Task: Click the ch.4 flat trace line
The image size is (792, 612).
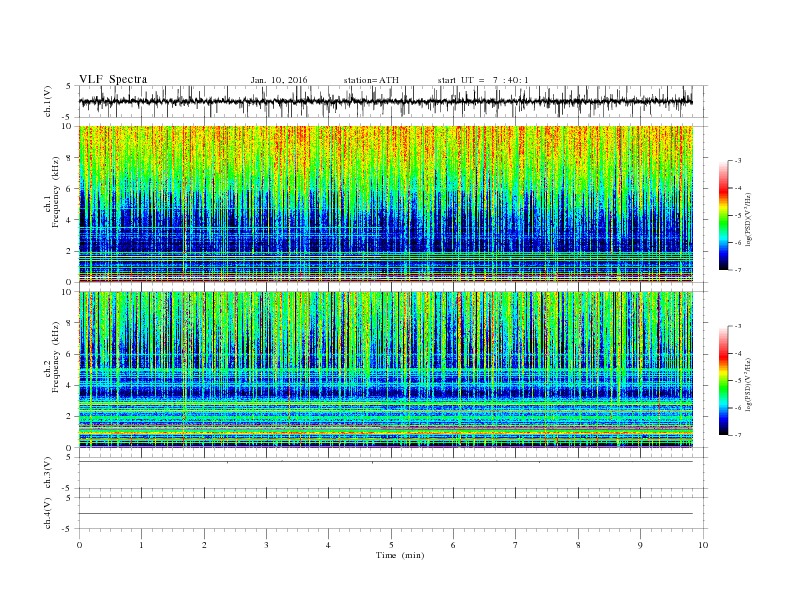Action: (x=386, y=514)
